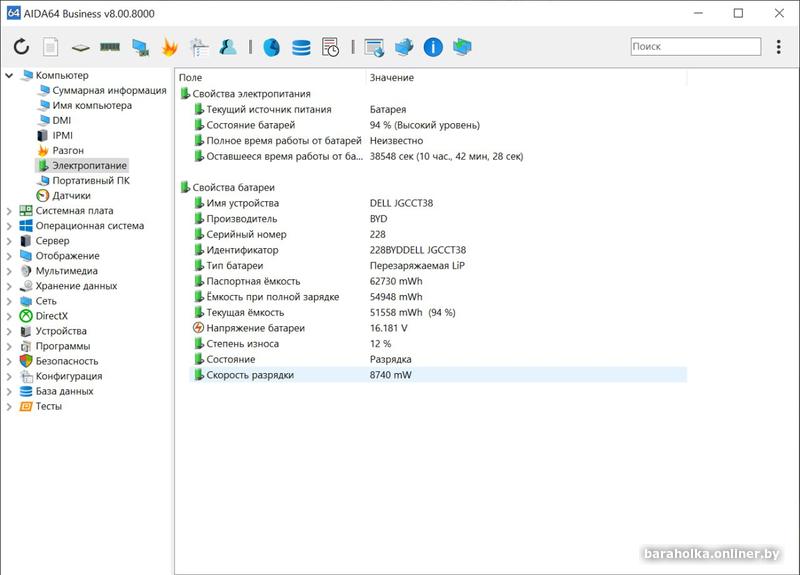Click the Monitor diagnostics toolbar icon

tap(140, 47)
